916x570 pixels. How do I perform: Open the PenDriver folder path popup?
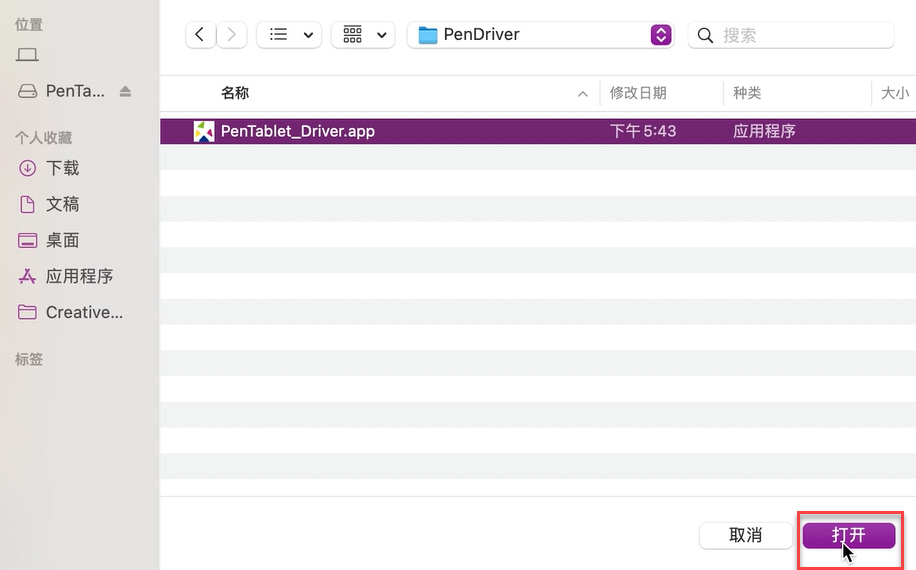pos(540,35)
